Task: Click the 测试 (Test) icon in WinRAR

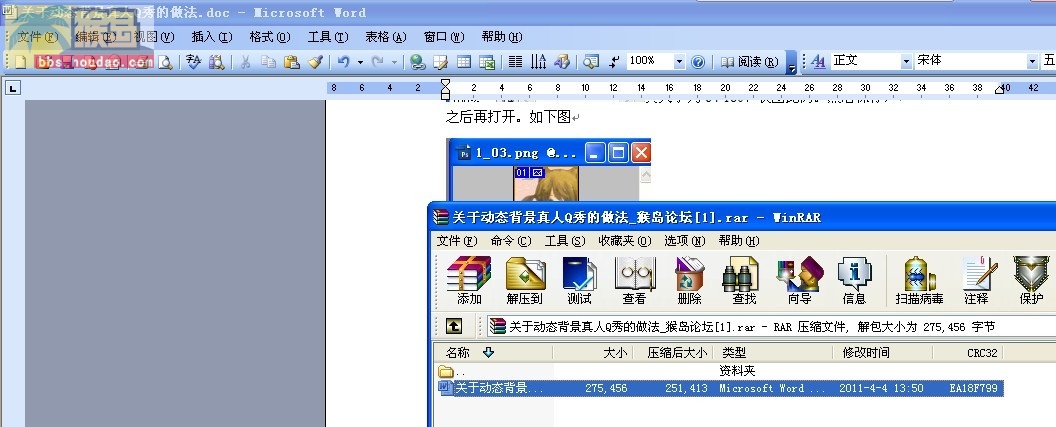Action: 579,280
